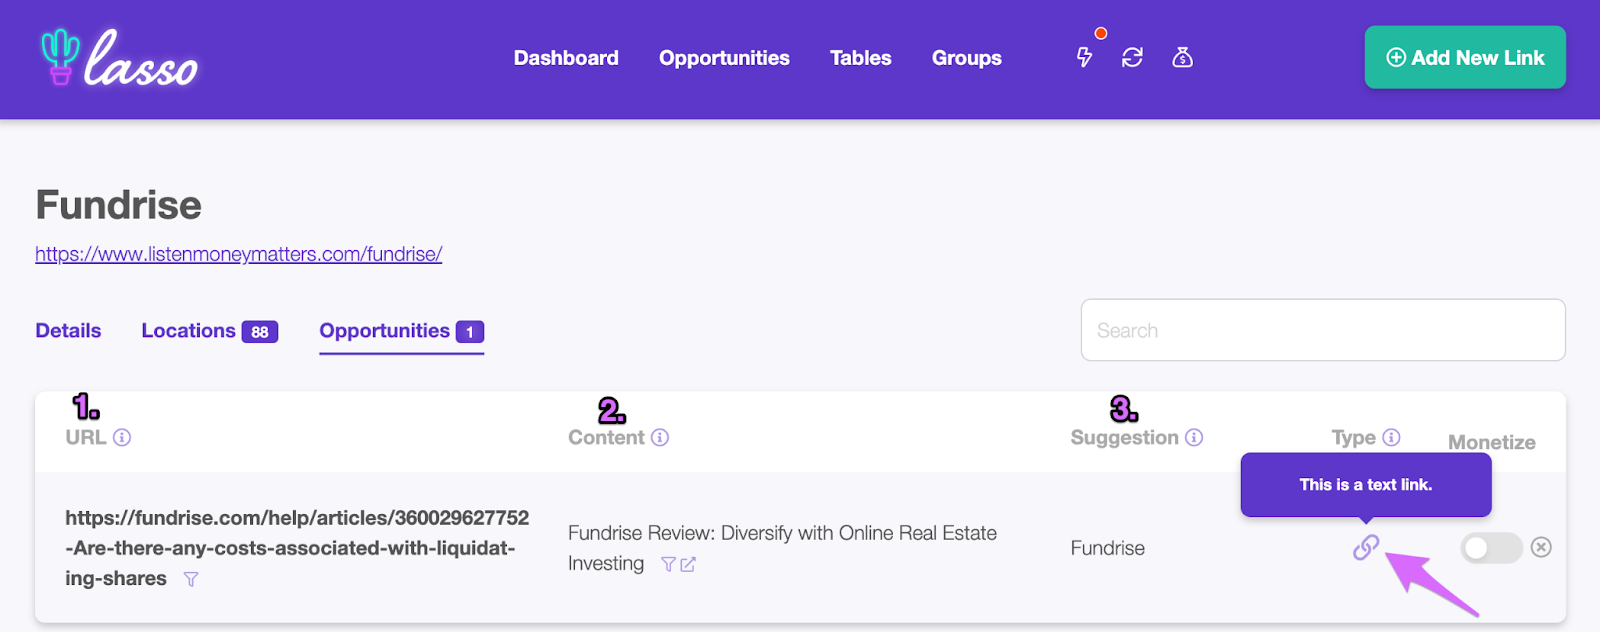Click the Fundrise suggestion cell
Screen dimensions: 1600x632
(1107, 548)
